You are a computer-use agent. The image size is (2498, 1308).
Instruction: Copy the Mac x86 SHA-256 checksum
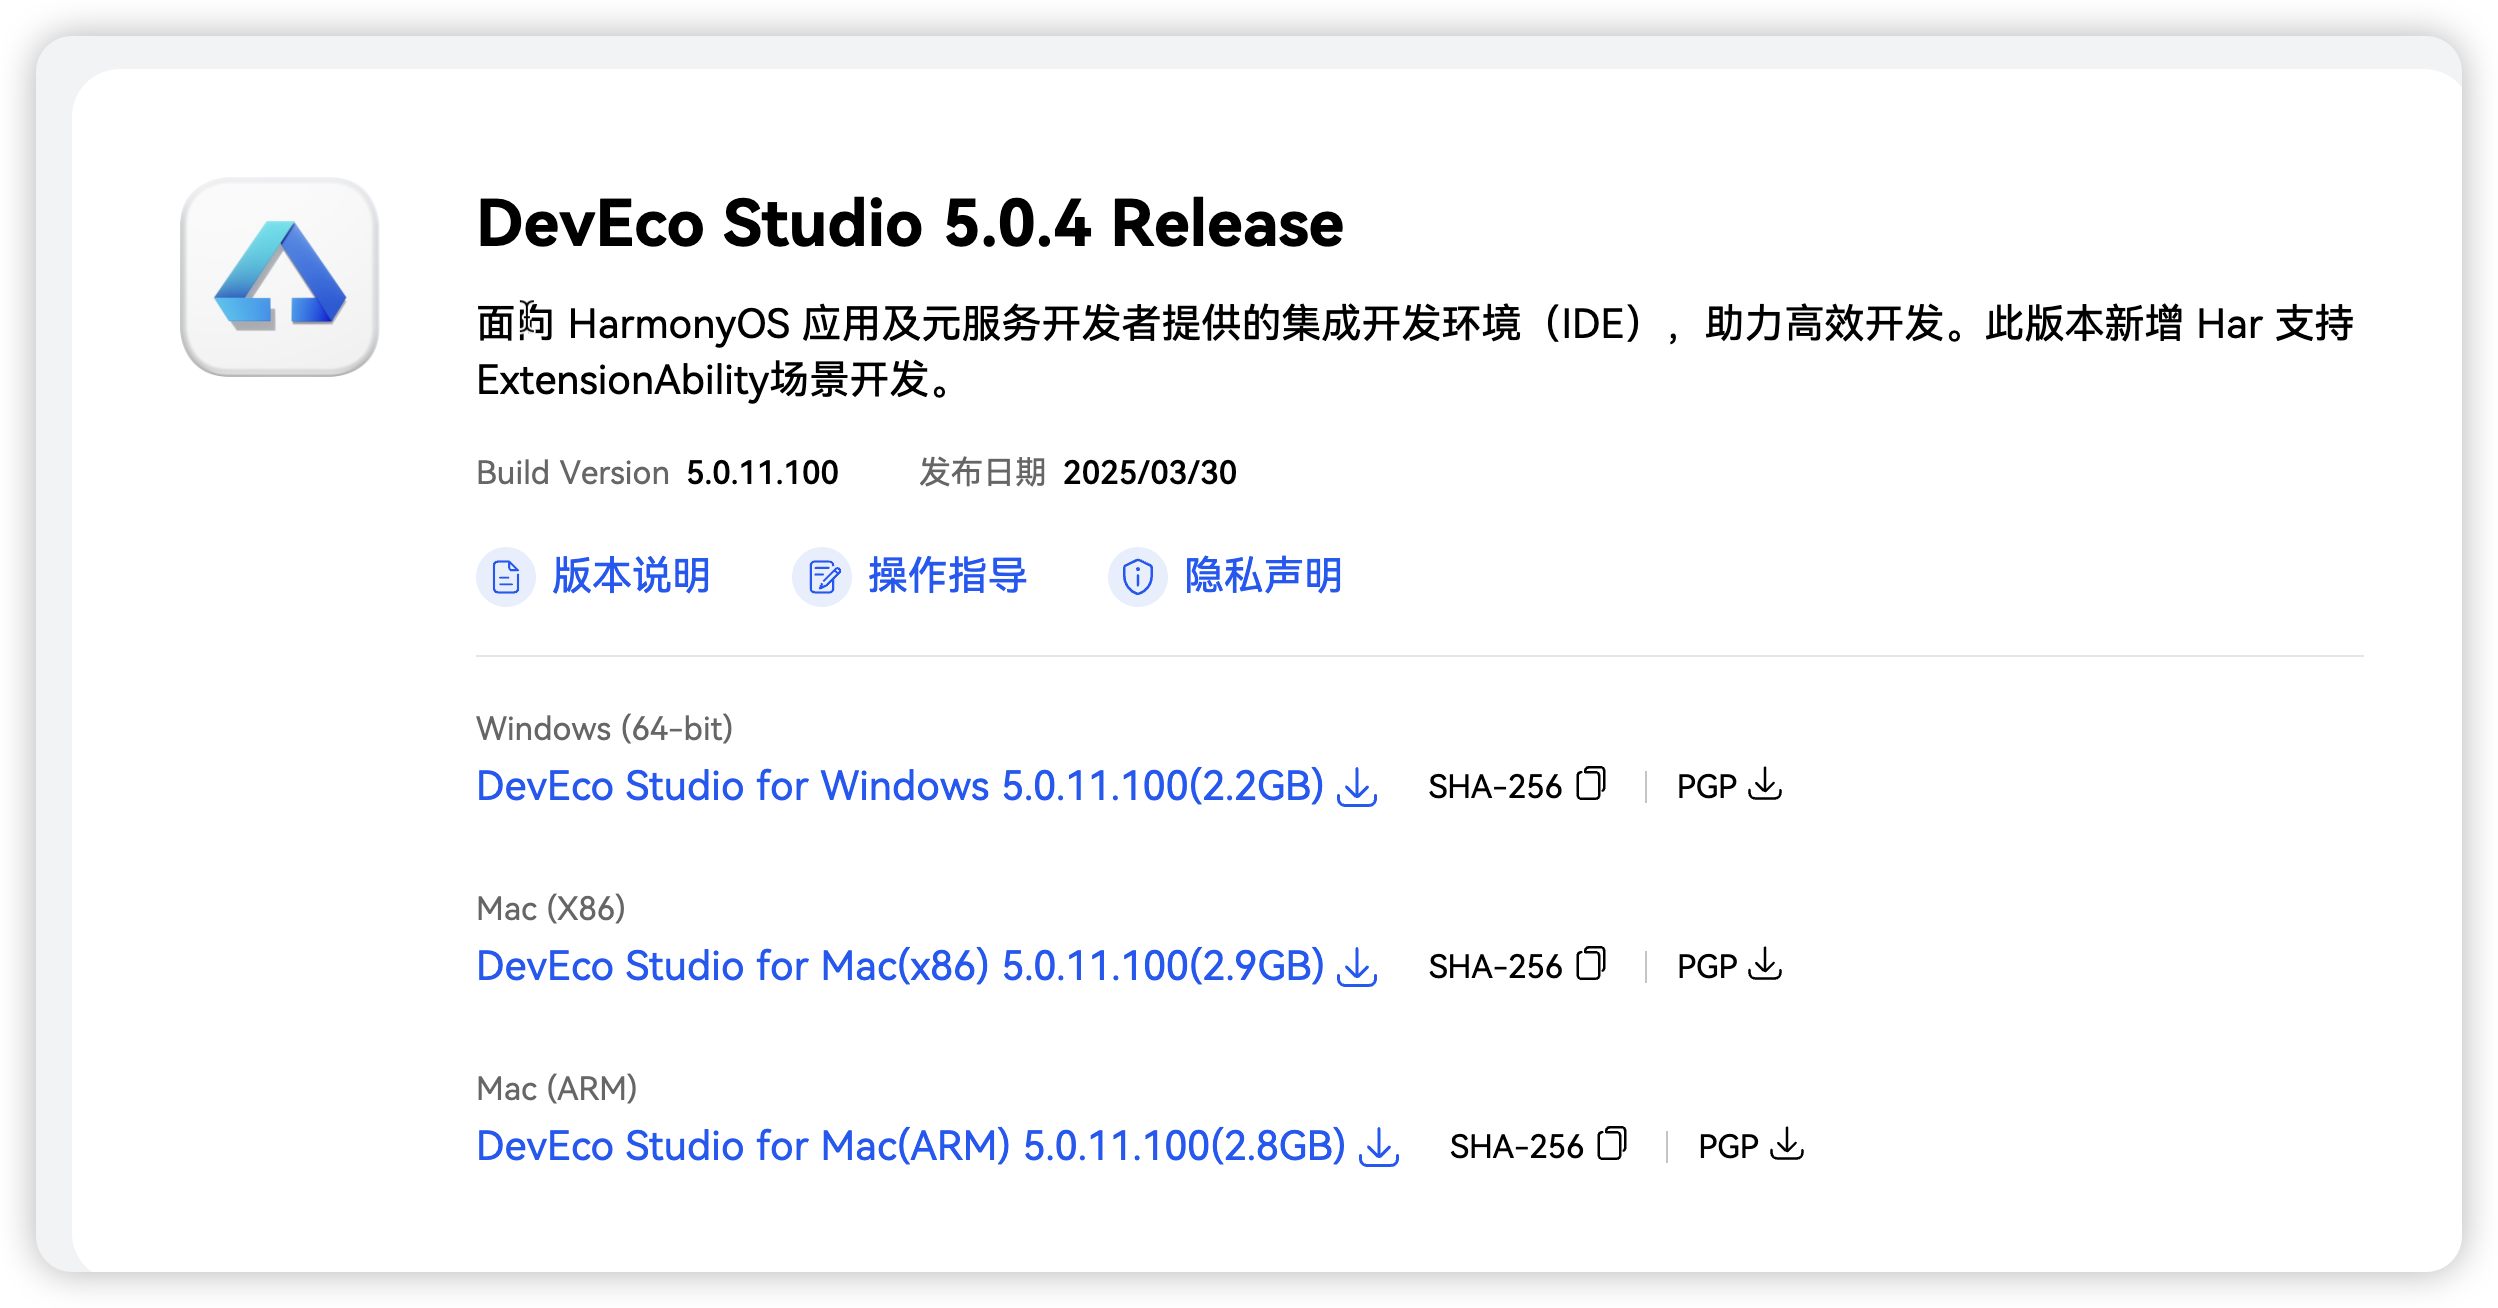tap(1591, 964)
